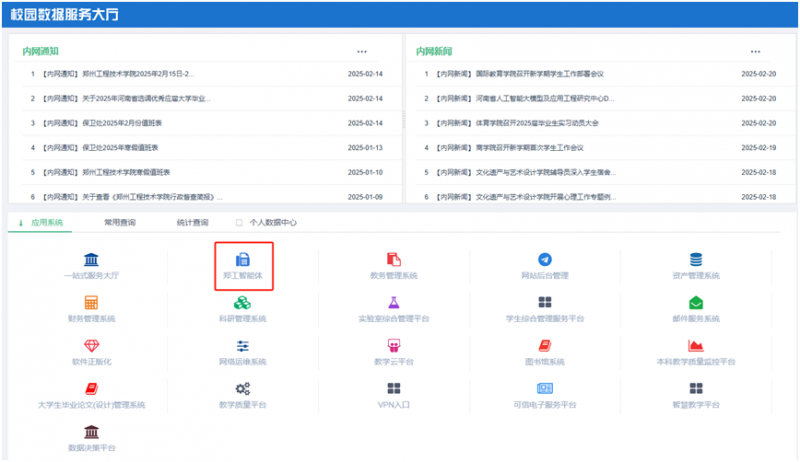The height and width of the screenshot is (462, 800).
Task: Click the 图书馆系统 book icon
Action: coord(545,346)
